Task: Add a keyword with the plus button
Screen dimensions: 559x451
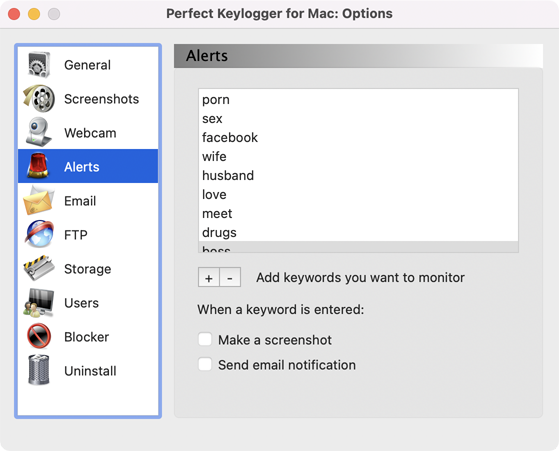Action: tap(209, 277)
